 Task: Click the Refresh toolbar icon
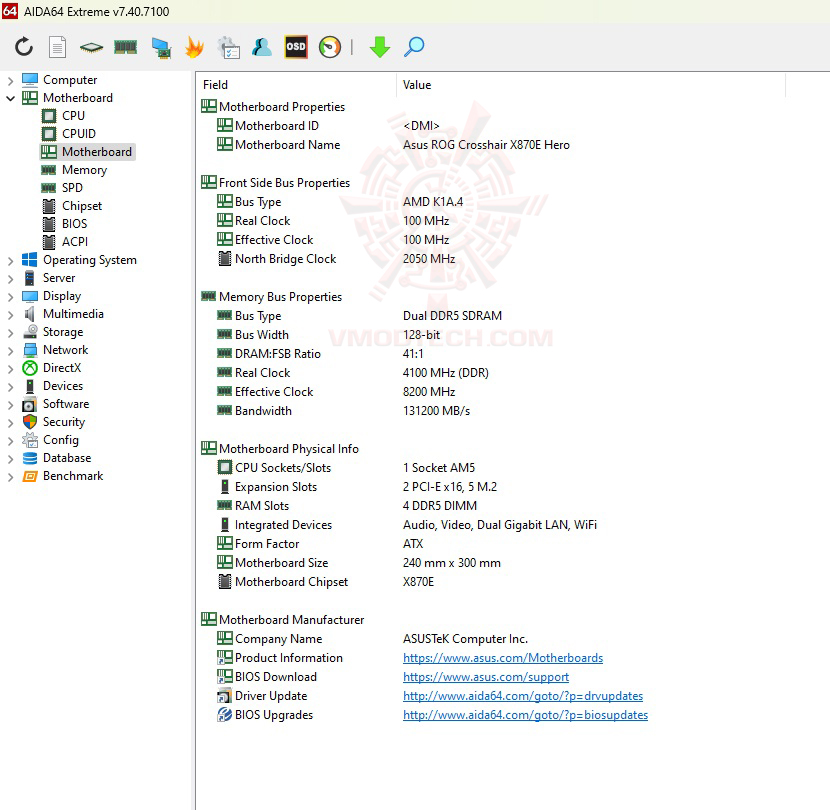(24, 47)
